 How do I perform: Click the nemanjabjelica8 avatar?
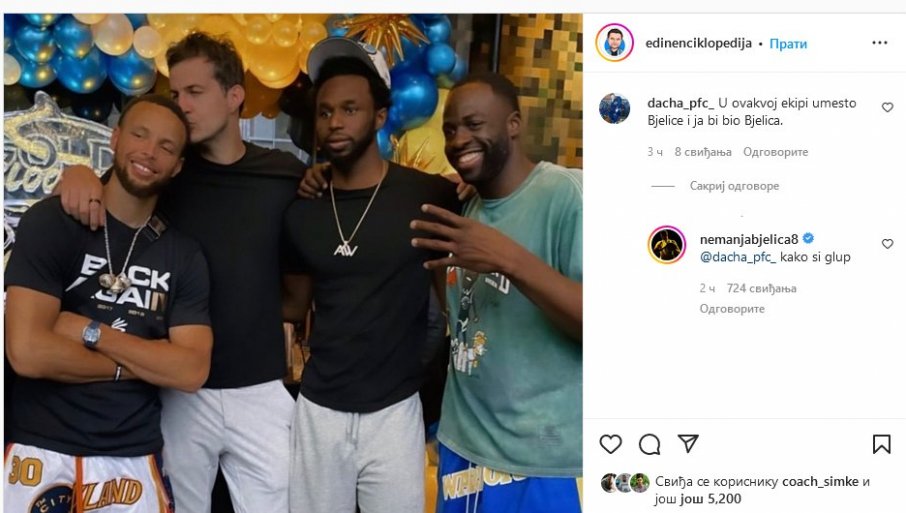click(x=666, y=244)
